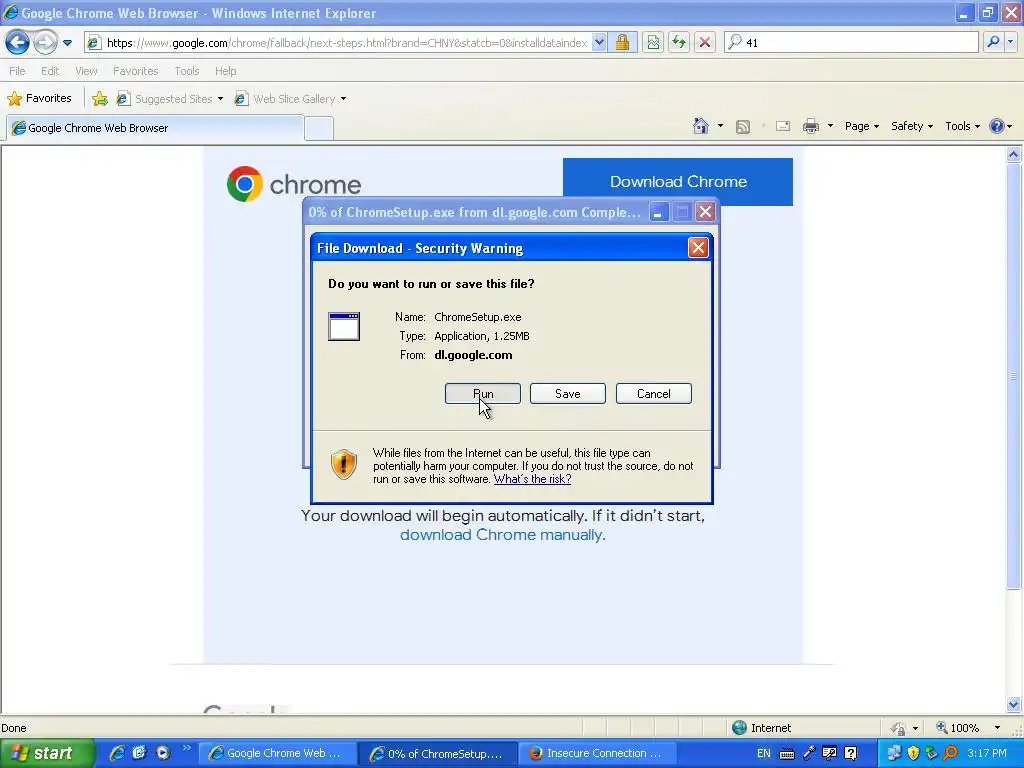Image resolution: width=1024 pixels, height=768 pixels.
Task: Click the Add to Favorites Bar star icon
Action: 100,99
